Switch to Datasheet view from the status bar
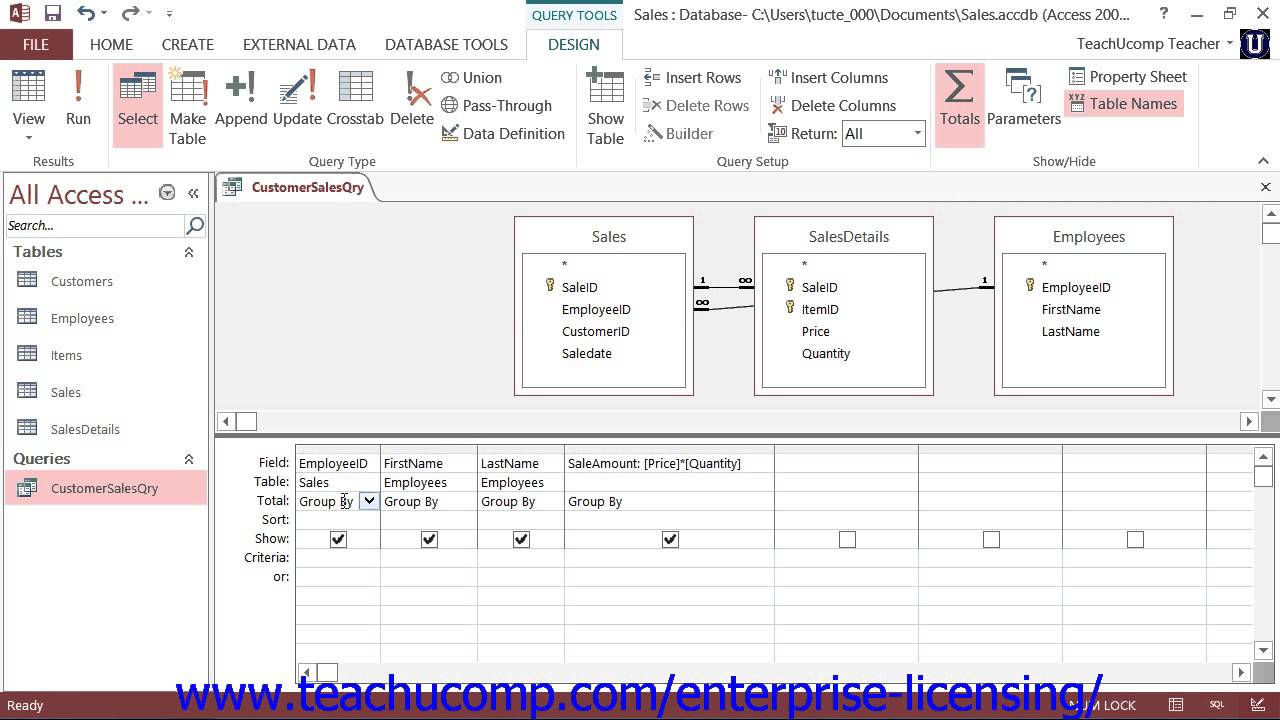This screenshot has height=720, width=1280. (1177, 705)
